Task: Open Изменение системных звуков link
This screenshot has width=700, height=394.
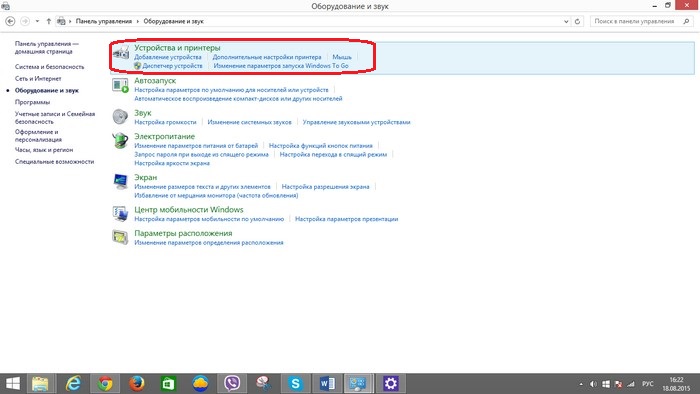Action: click(250, 122)
